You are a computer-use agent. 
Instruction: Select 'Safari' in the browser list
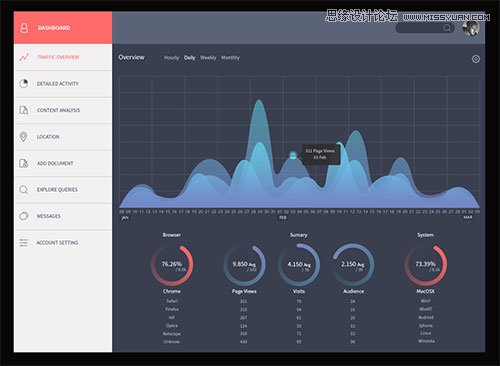click(x=172, y=301)
